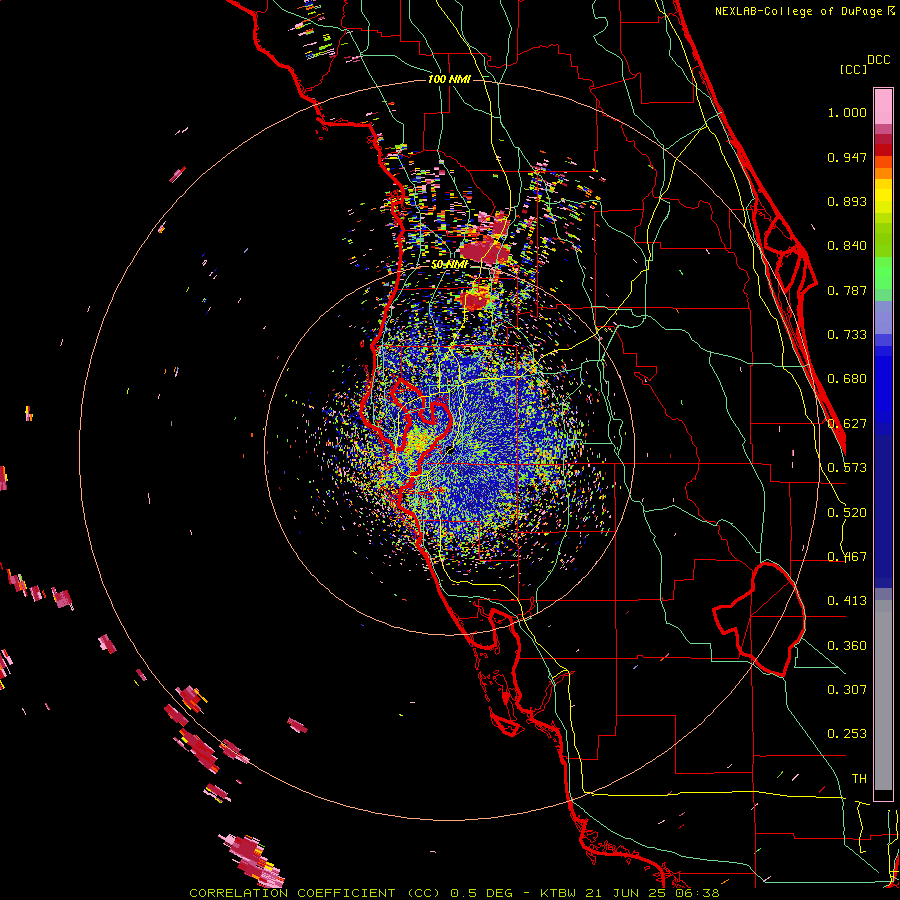Pick the gray segment of the color bar
Viewport: 900px width, 900px height.
[x=883, y=695]
